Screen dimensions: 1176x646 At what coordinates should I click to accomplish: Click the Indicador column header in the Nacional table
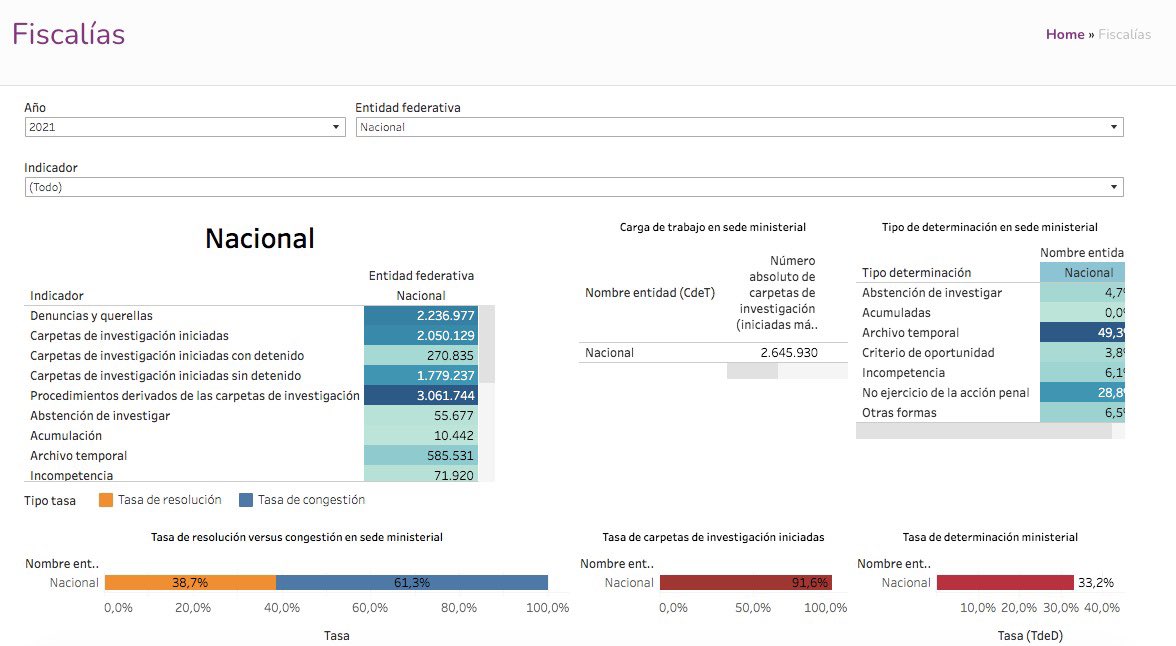(x=57, y=296)
